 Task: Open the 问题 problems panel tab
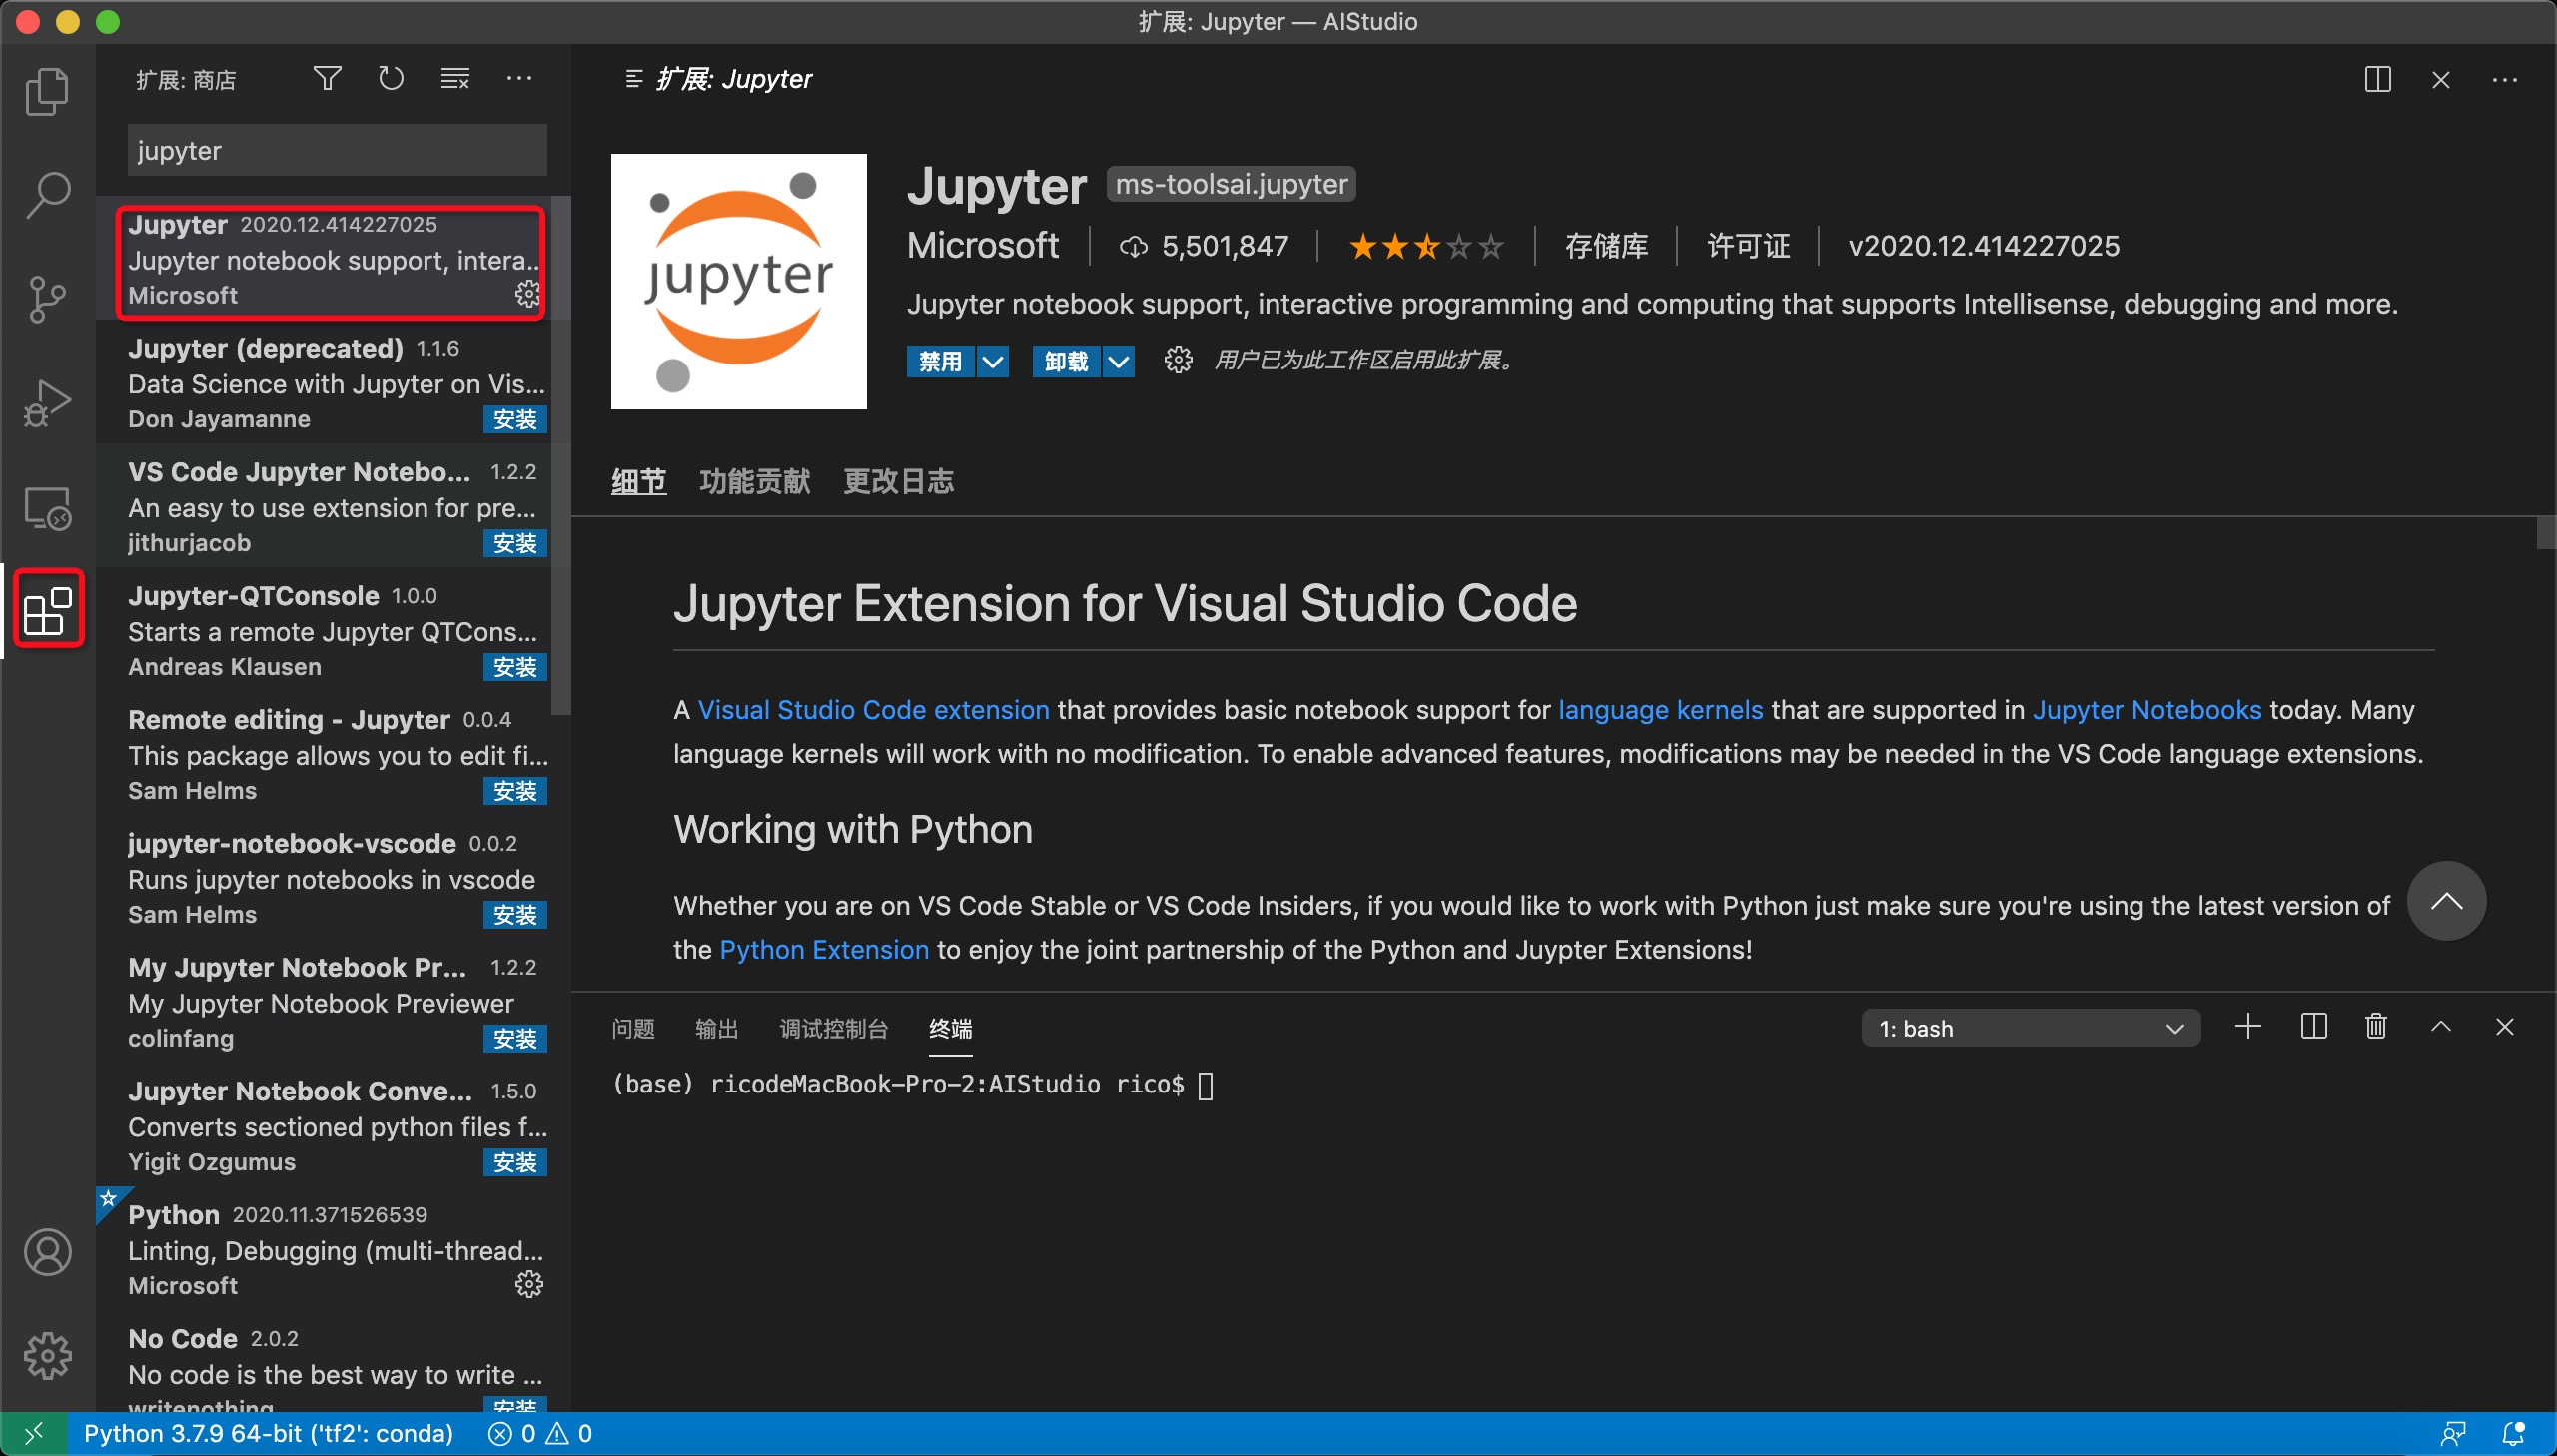click(x=633, y=1028)
